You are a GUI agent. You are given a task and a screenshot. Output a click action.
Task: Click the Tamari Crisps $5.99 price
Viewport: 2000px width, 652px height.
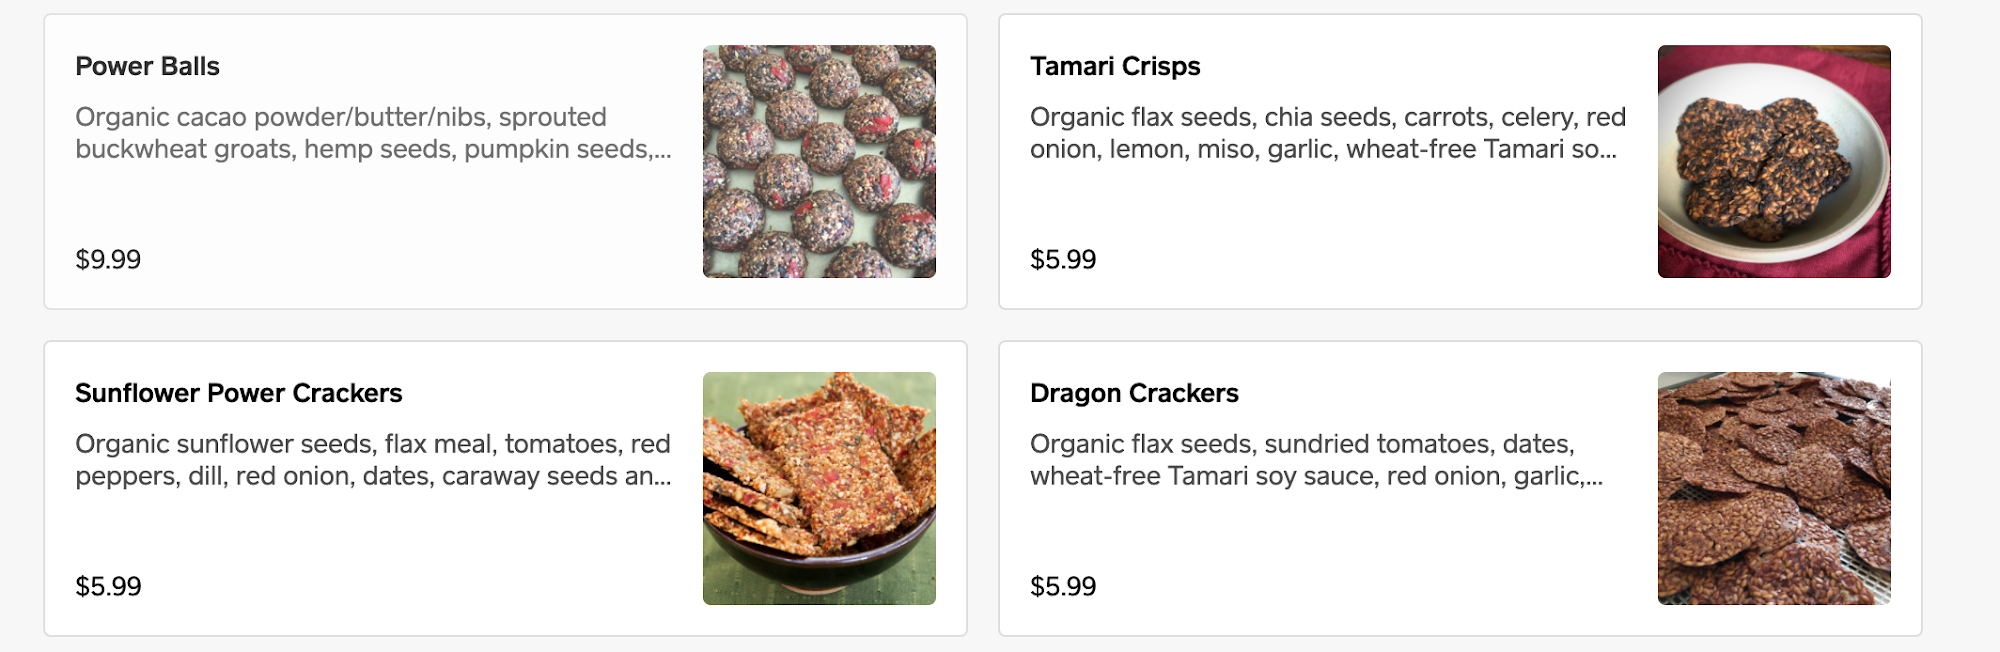pyautogui.click(x=1063, y=259)
